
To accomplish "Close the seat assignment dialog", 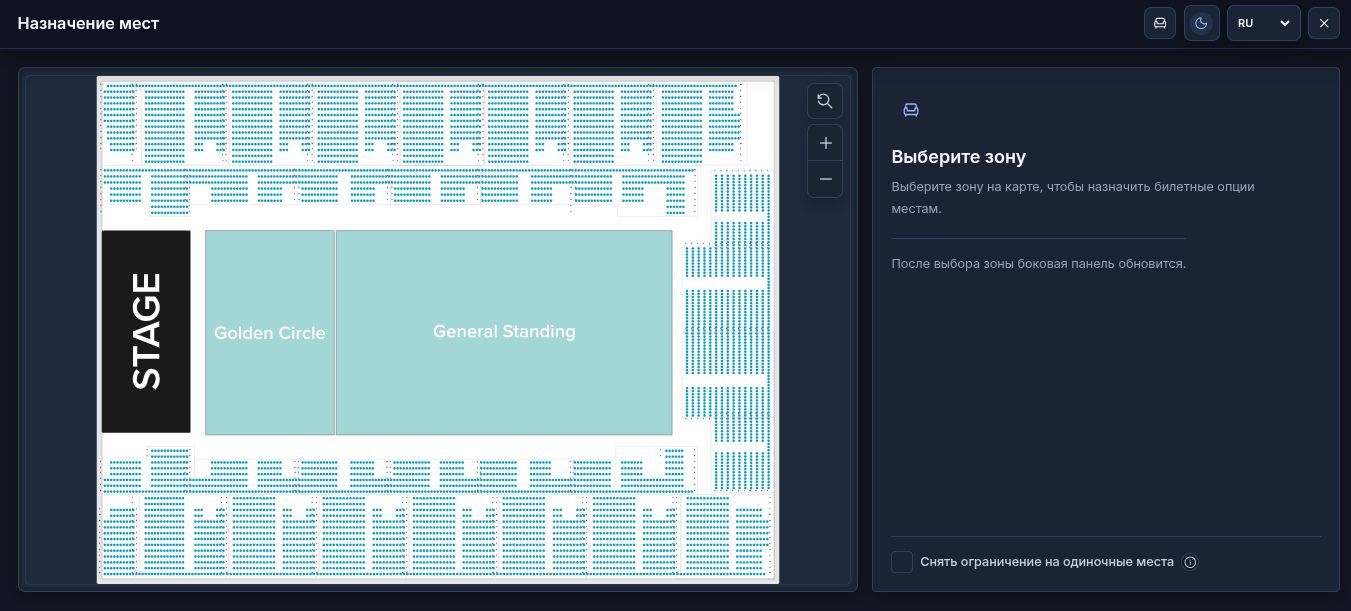I will click(1324, 23).
